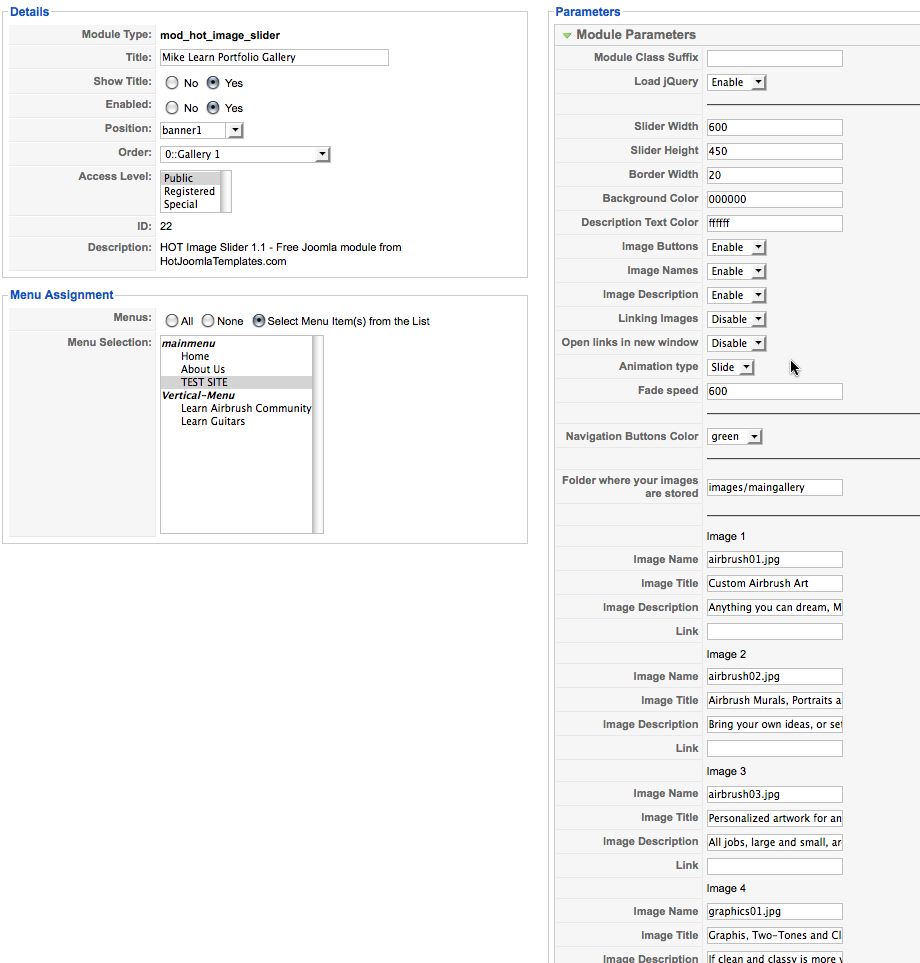Screen dimensions: 920x963
Task: Click the Module Class Suffix field
Action: coord(774,58)
